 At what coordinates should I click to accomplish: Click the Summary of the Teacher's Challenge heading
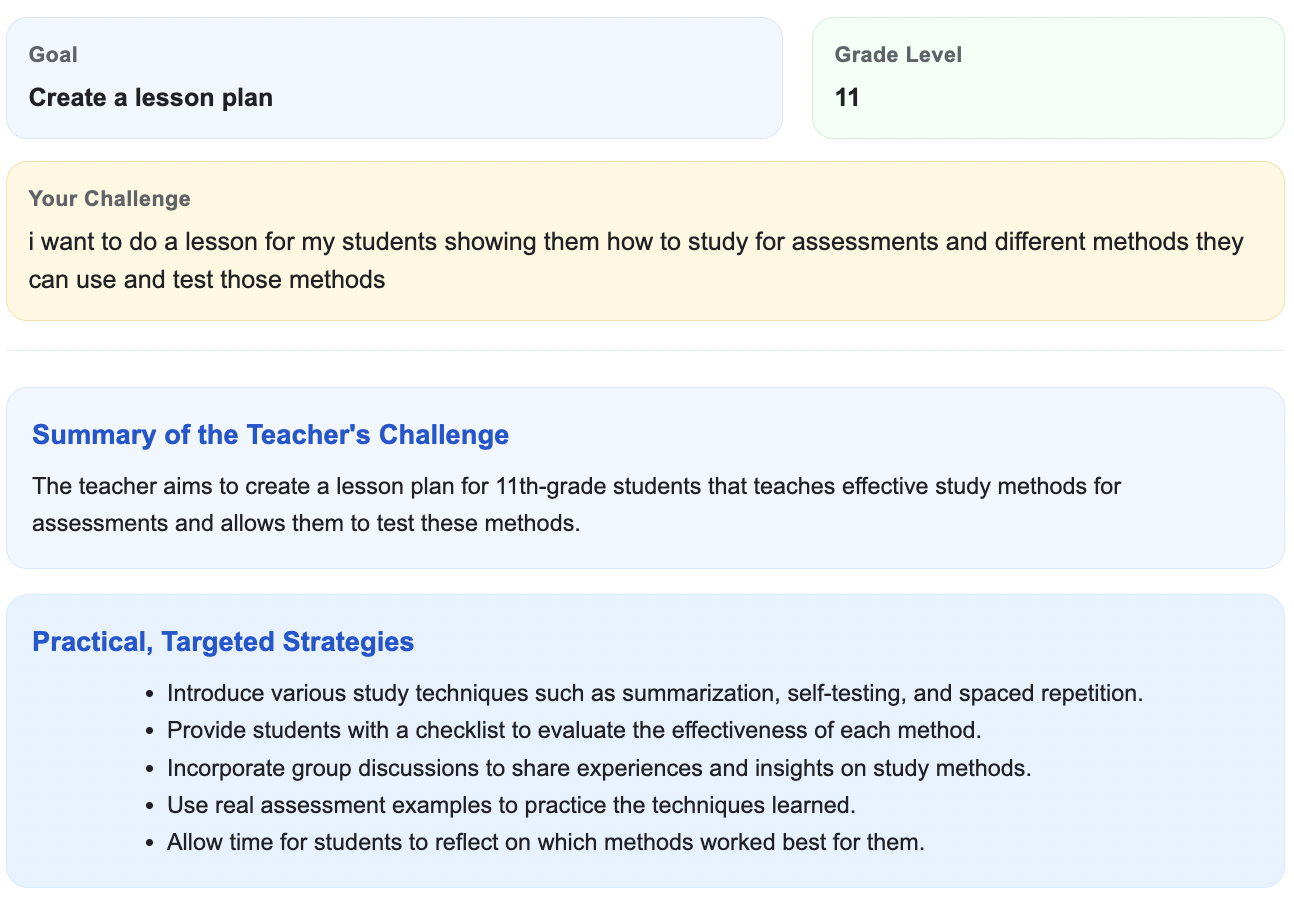click(x=270, y=435)
